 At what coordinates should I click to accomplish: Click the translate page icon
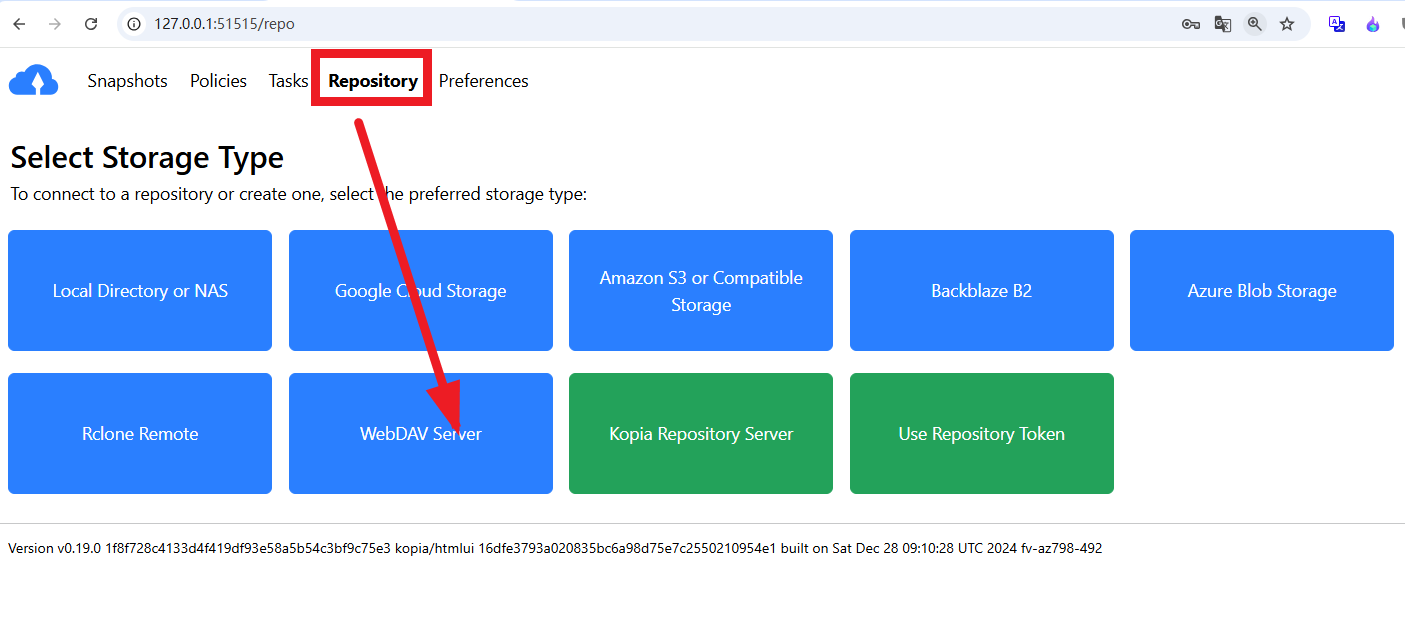[x=1222, y=24]
